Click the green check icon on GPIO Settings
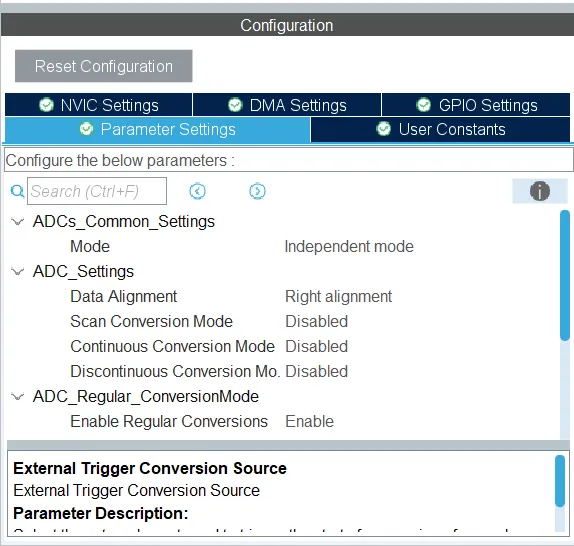This screenshot has height=546, width=574. tap(424, 105)
